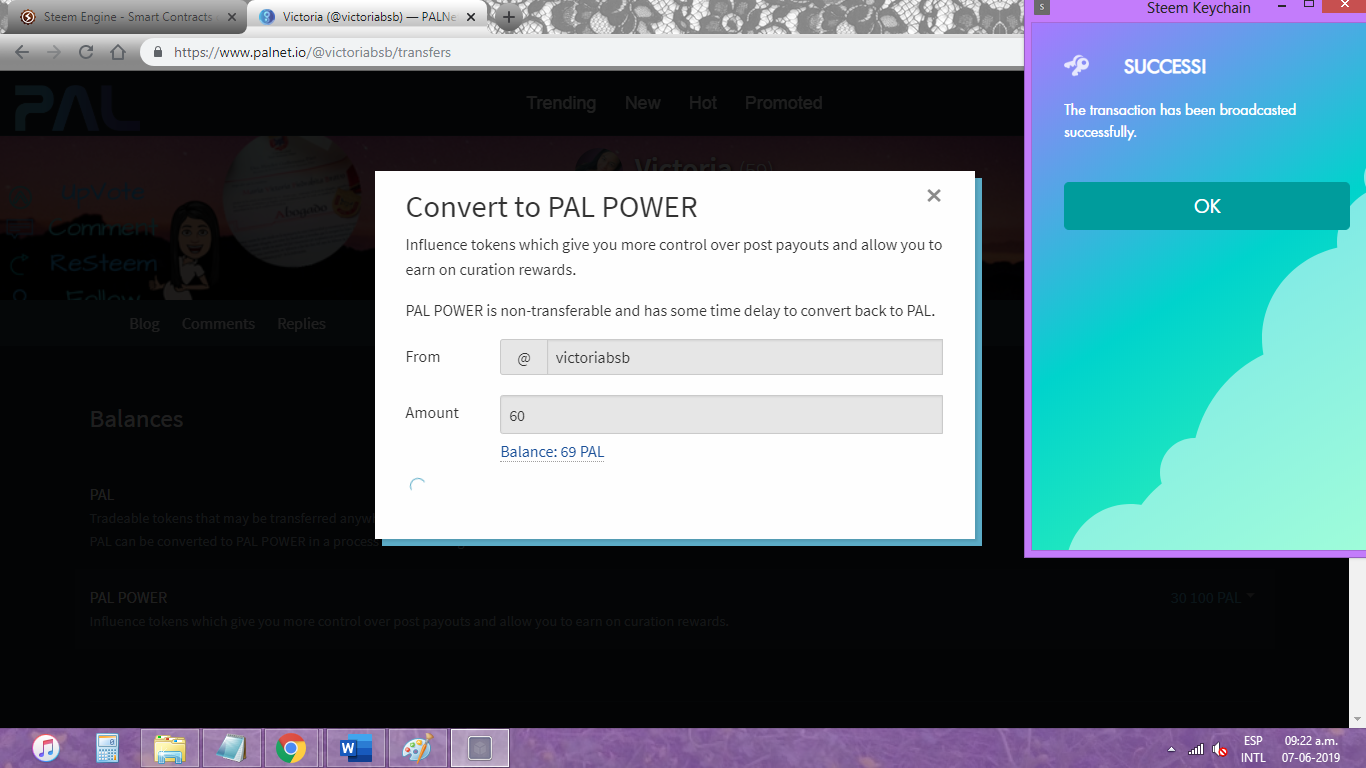Click the ESP INTL language indicator
Screen dimensions: 1366x768
tap(1253, 749)
